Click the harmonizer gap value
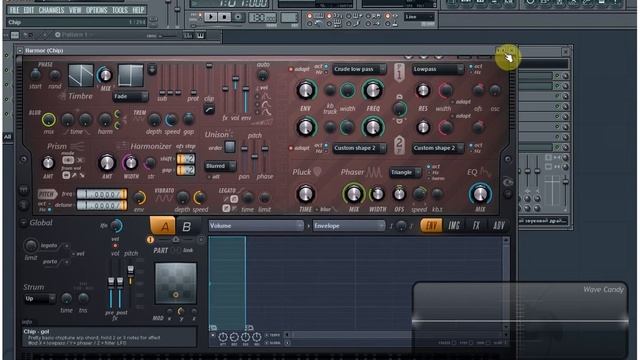 point(186,170)
